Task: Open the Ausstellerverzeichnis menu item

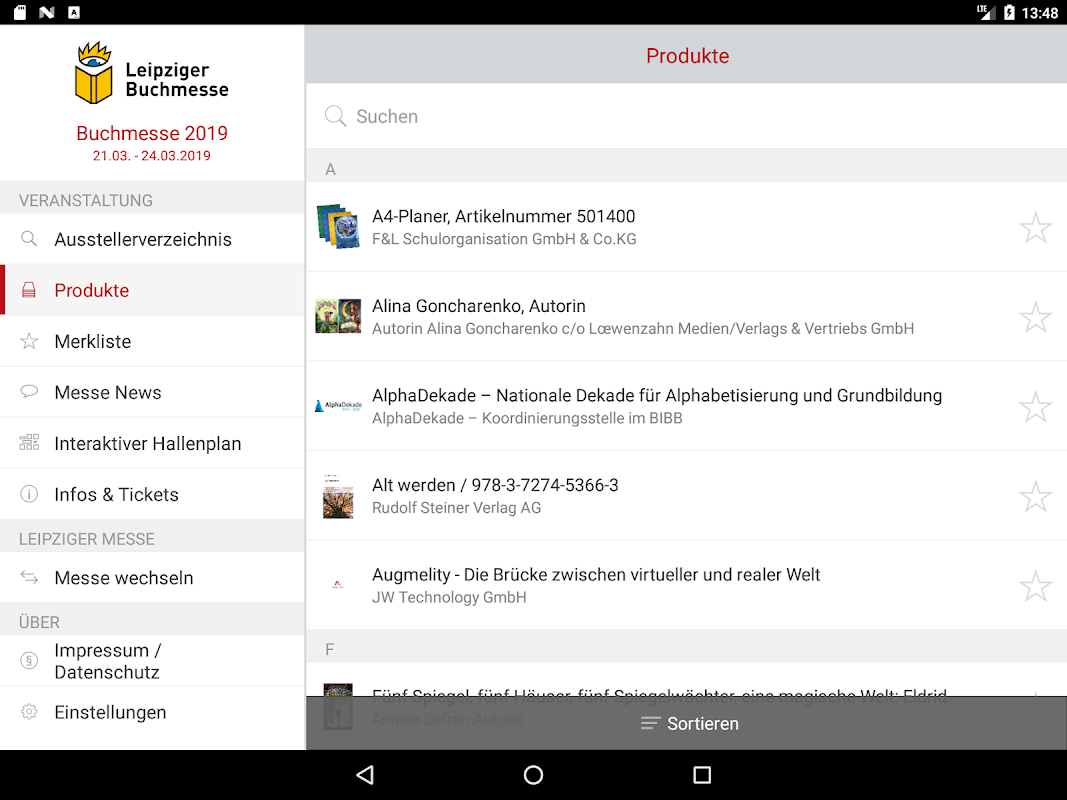Action: pos(152,239)
